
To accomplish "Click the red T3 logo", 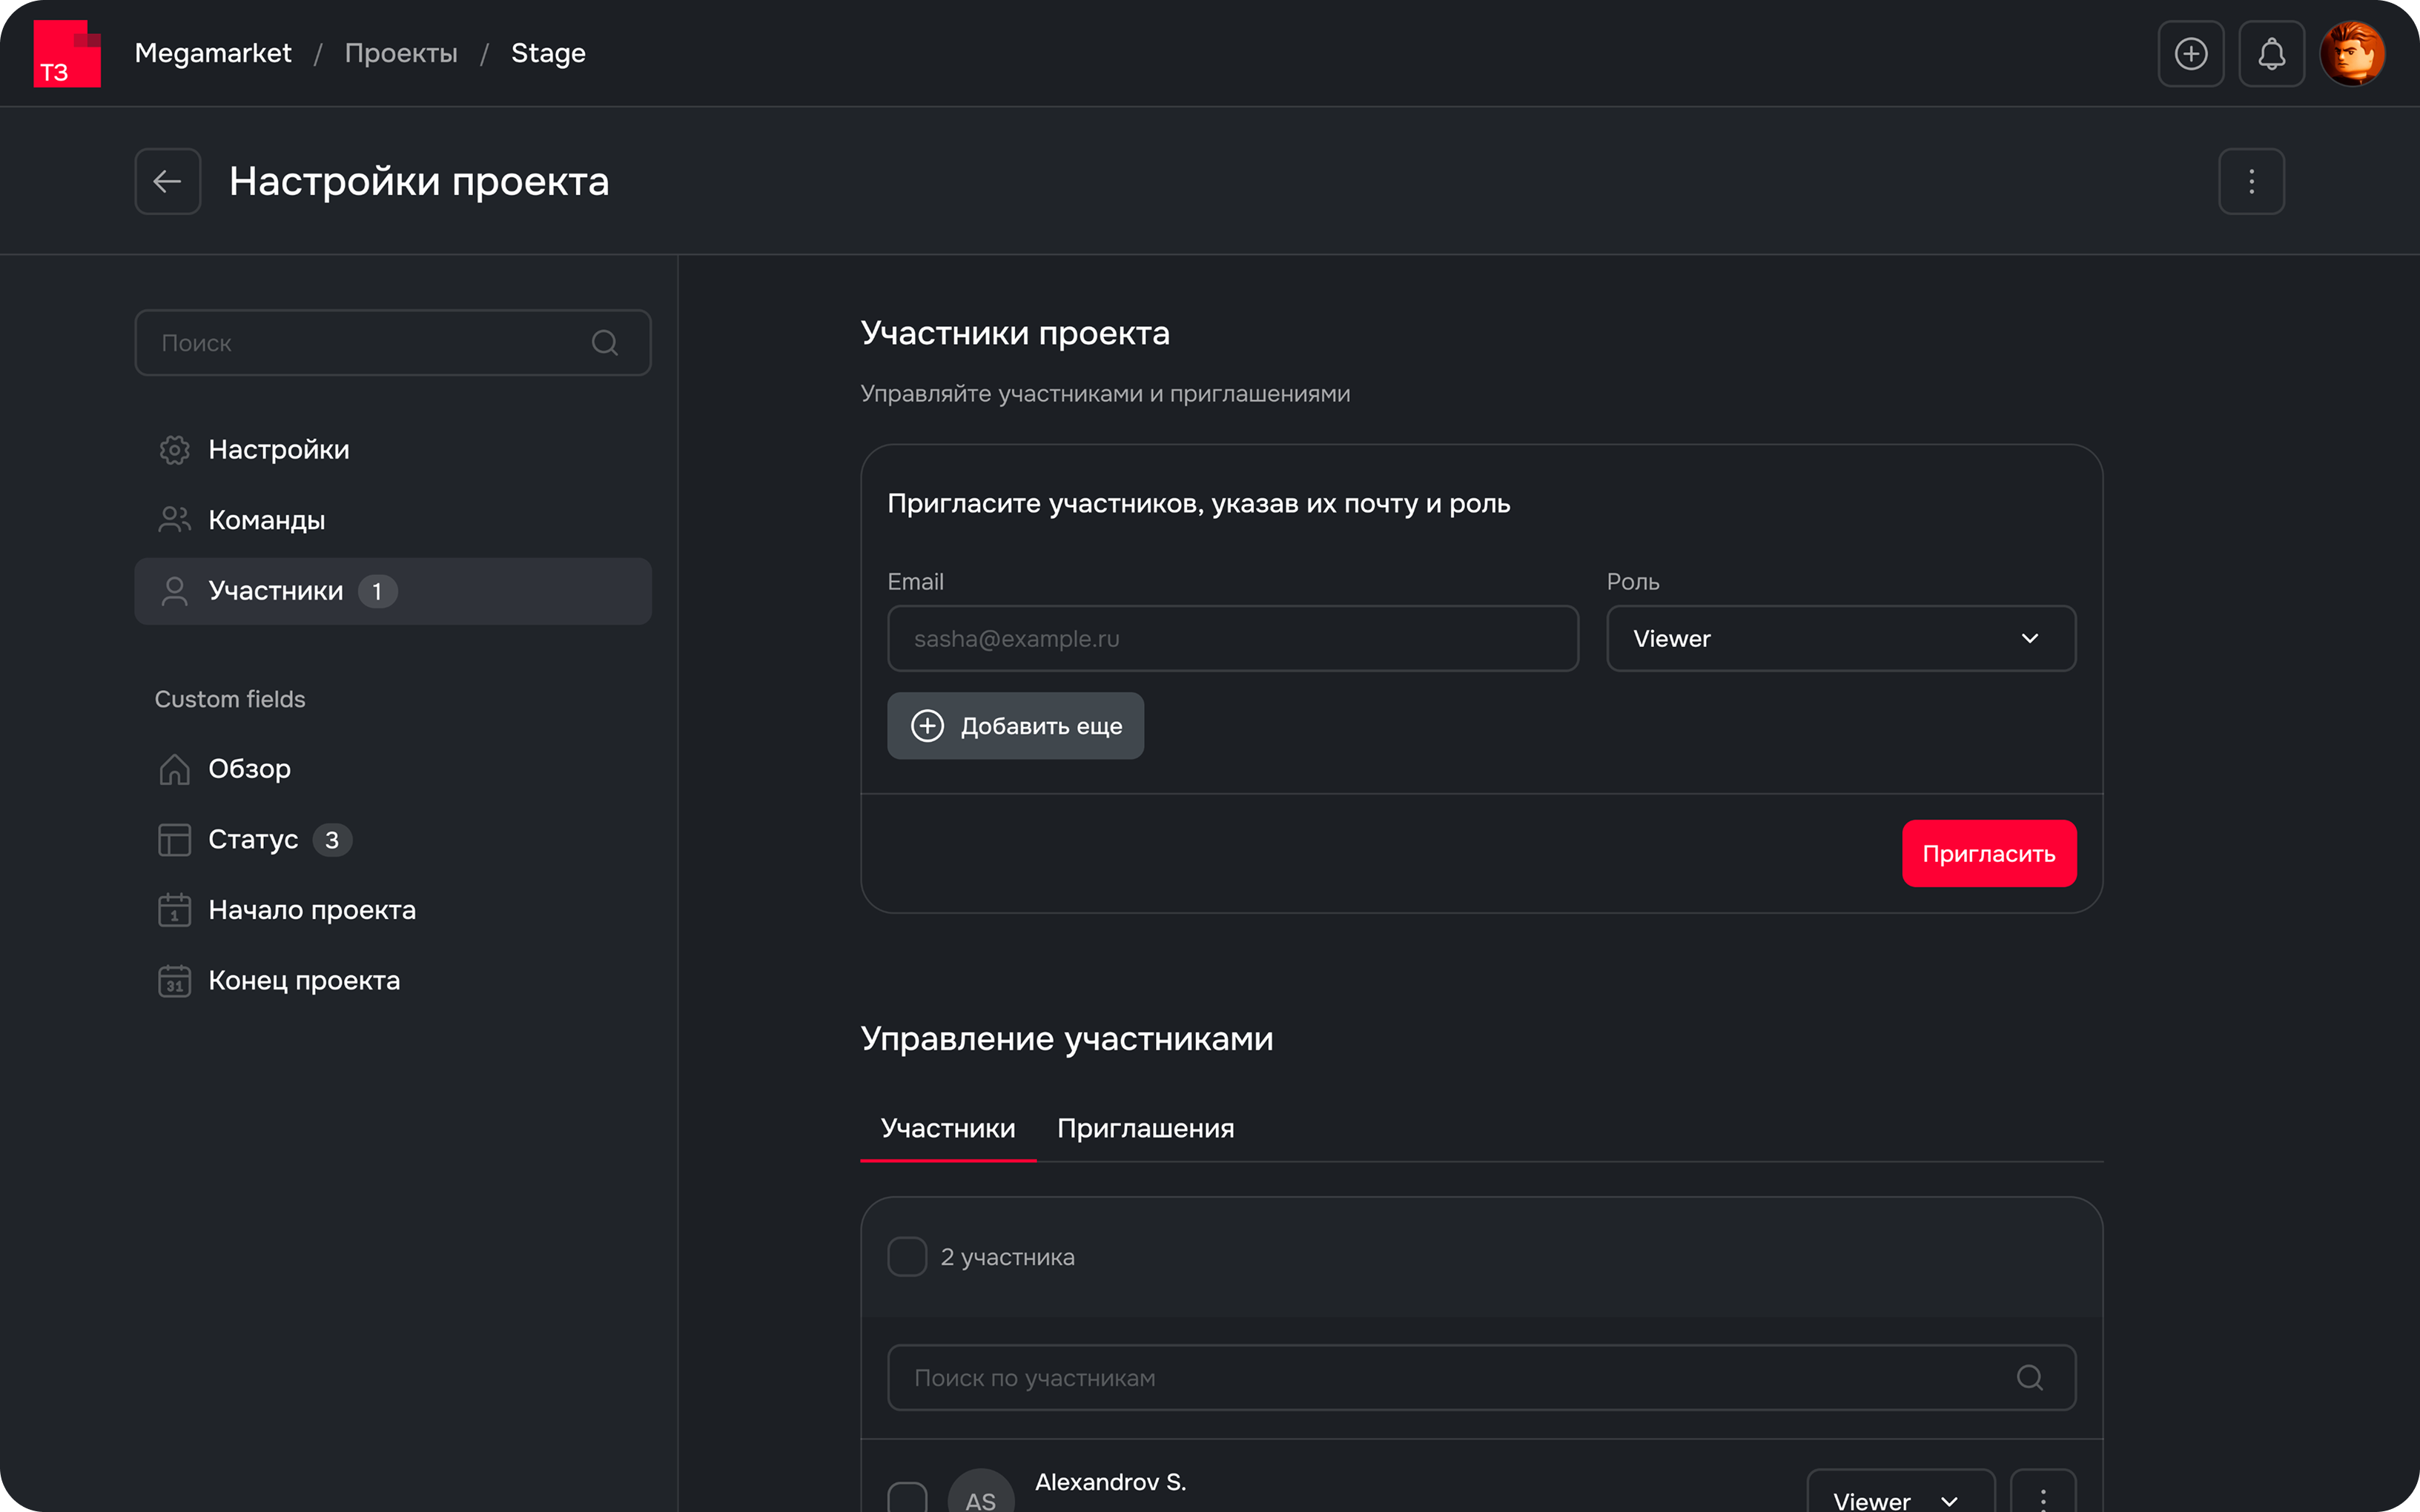I will (x=67, y=54).
